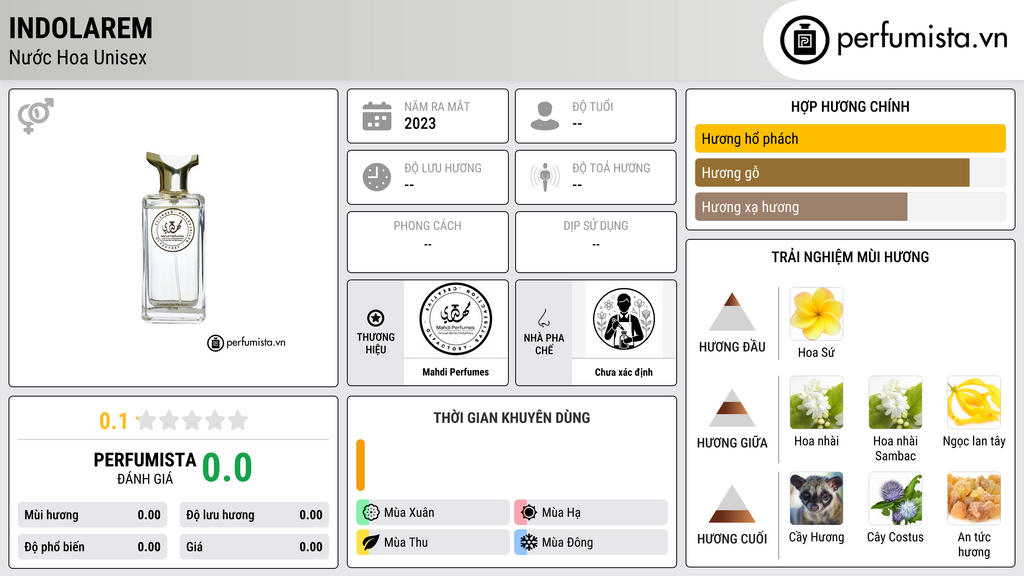
Task: Click the star badge icon above Thương hiệu
Action: 376,318
